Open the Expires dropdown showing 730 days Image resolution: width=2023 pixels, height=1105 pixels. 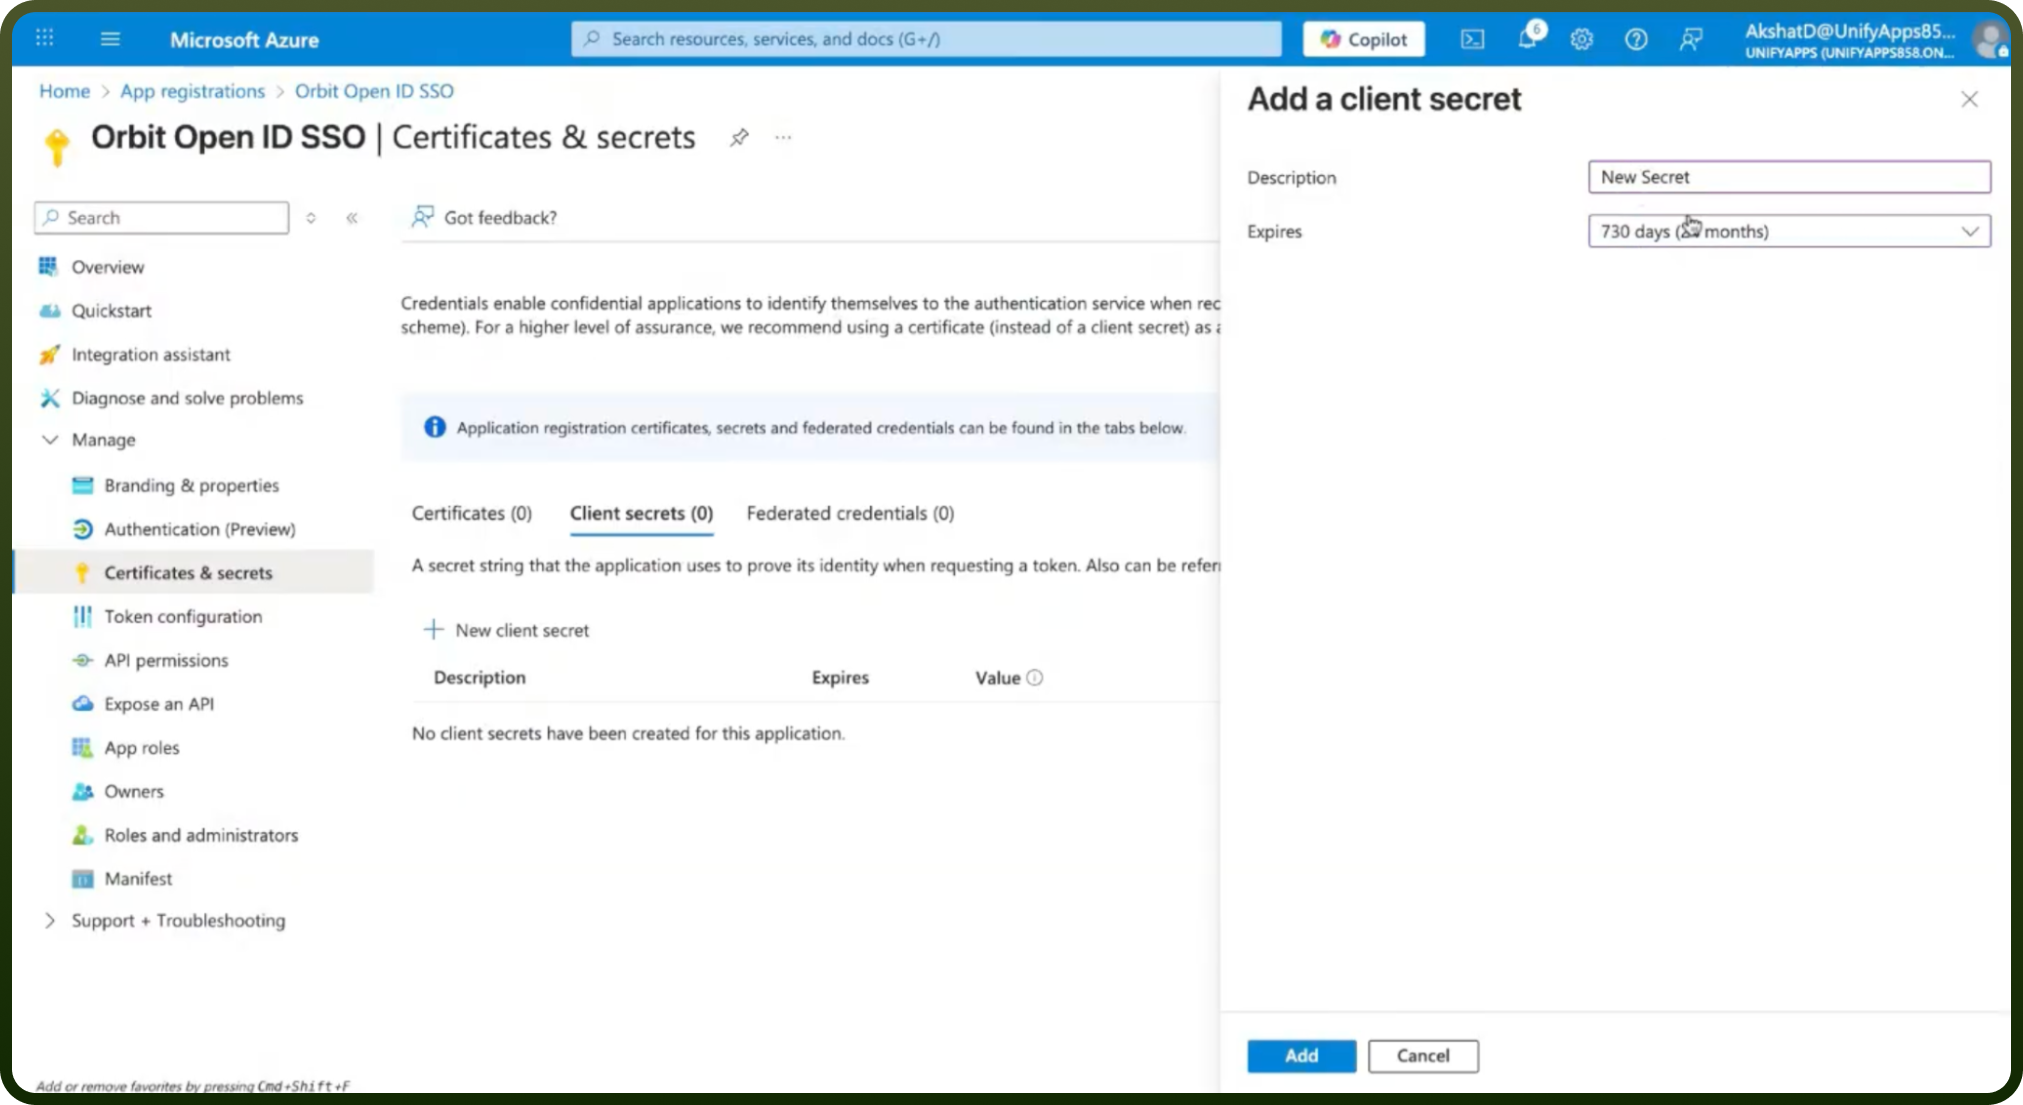click(x=1789, y=231)
